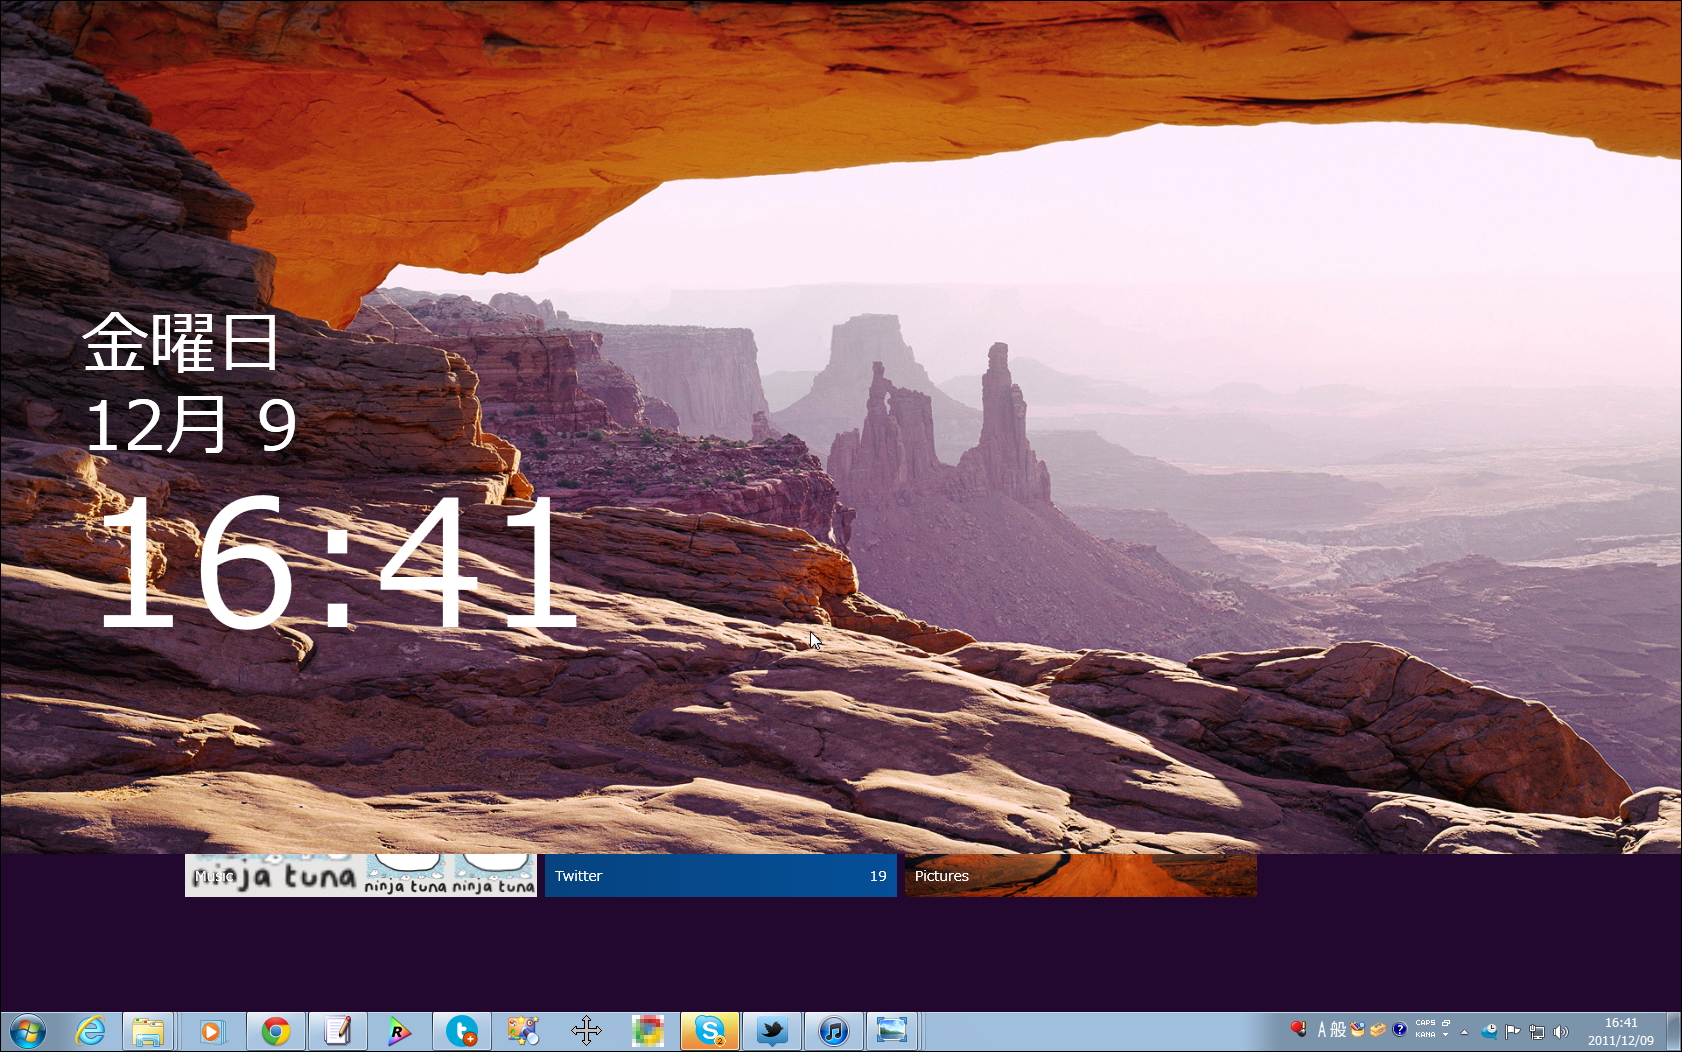
Task: Change IME conversion mode '般' button
Action: 1338,1029
